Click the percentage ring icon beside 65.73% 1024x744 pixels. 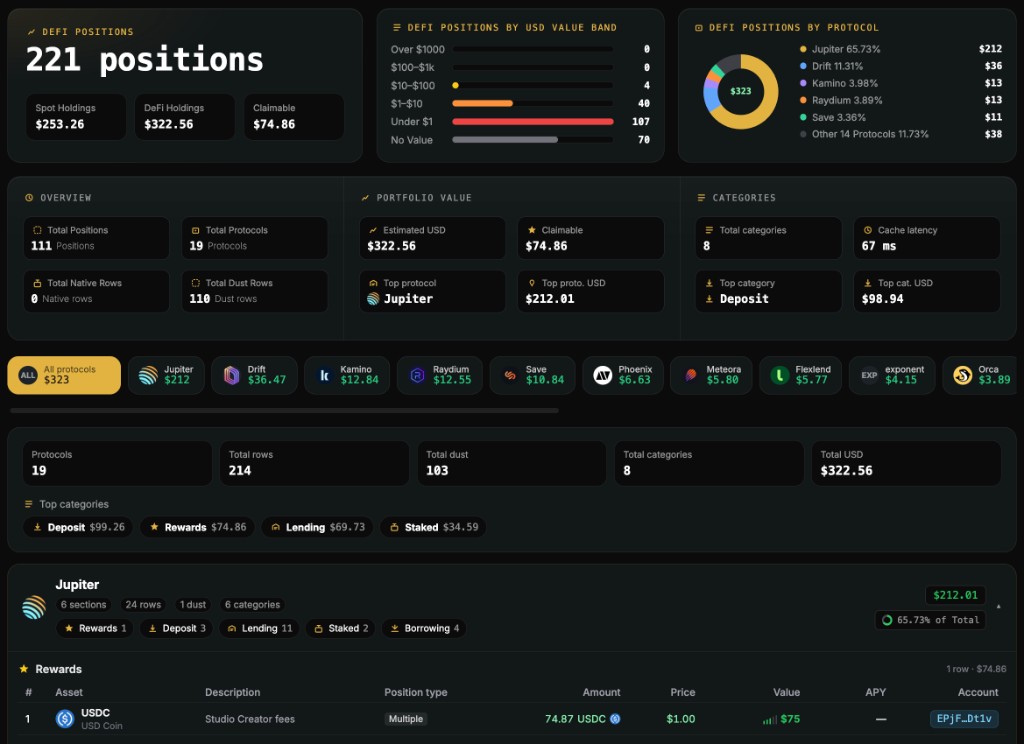887,620
